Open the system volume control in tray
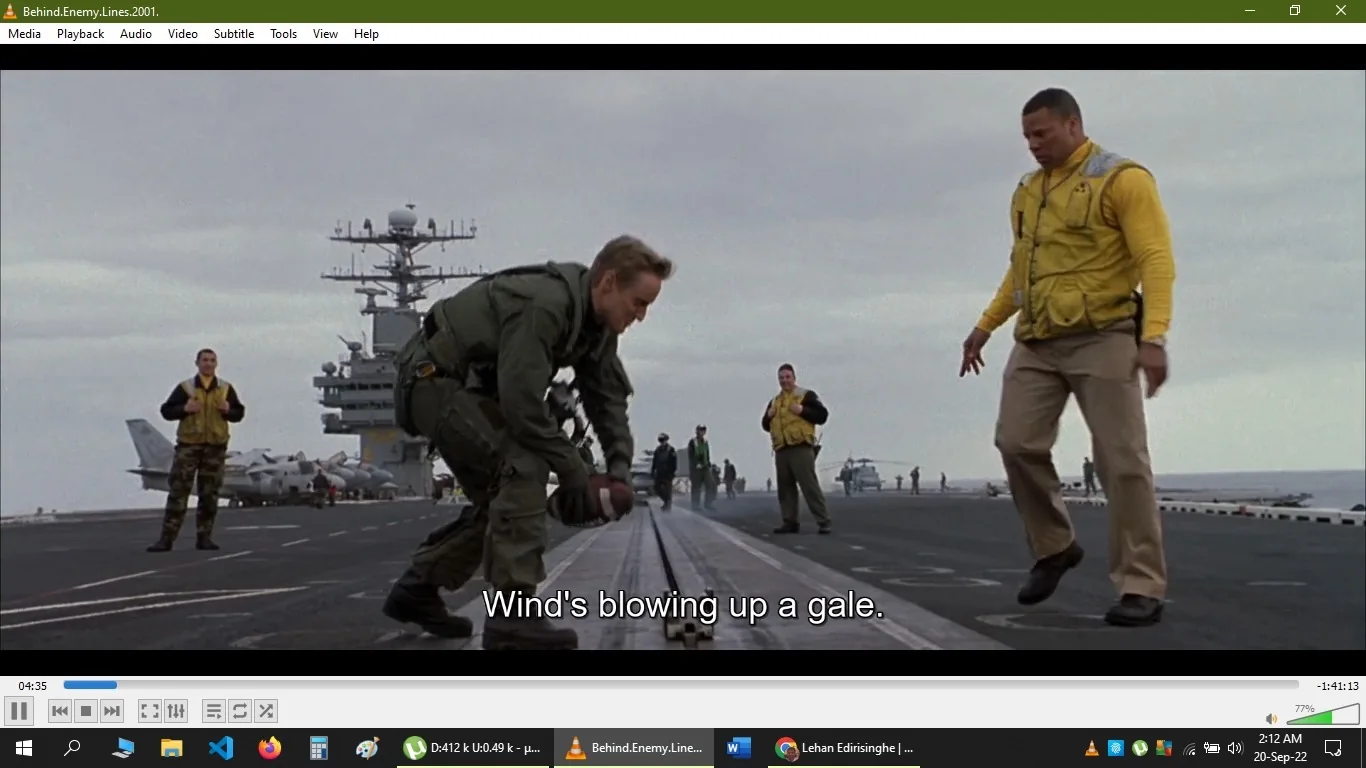This screenshot has height=768, width=1366. 1235,748
